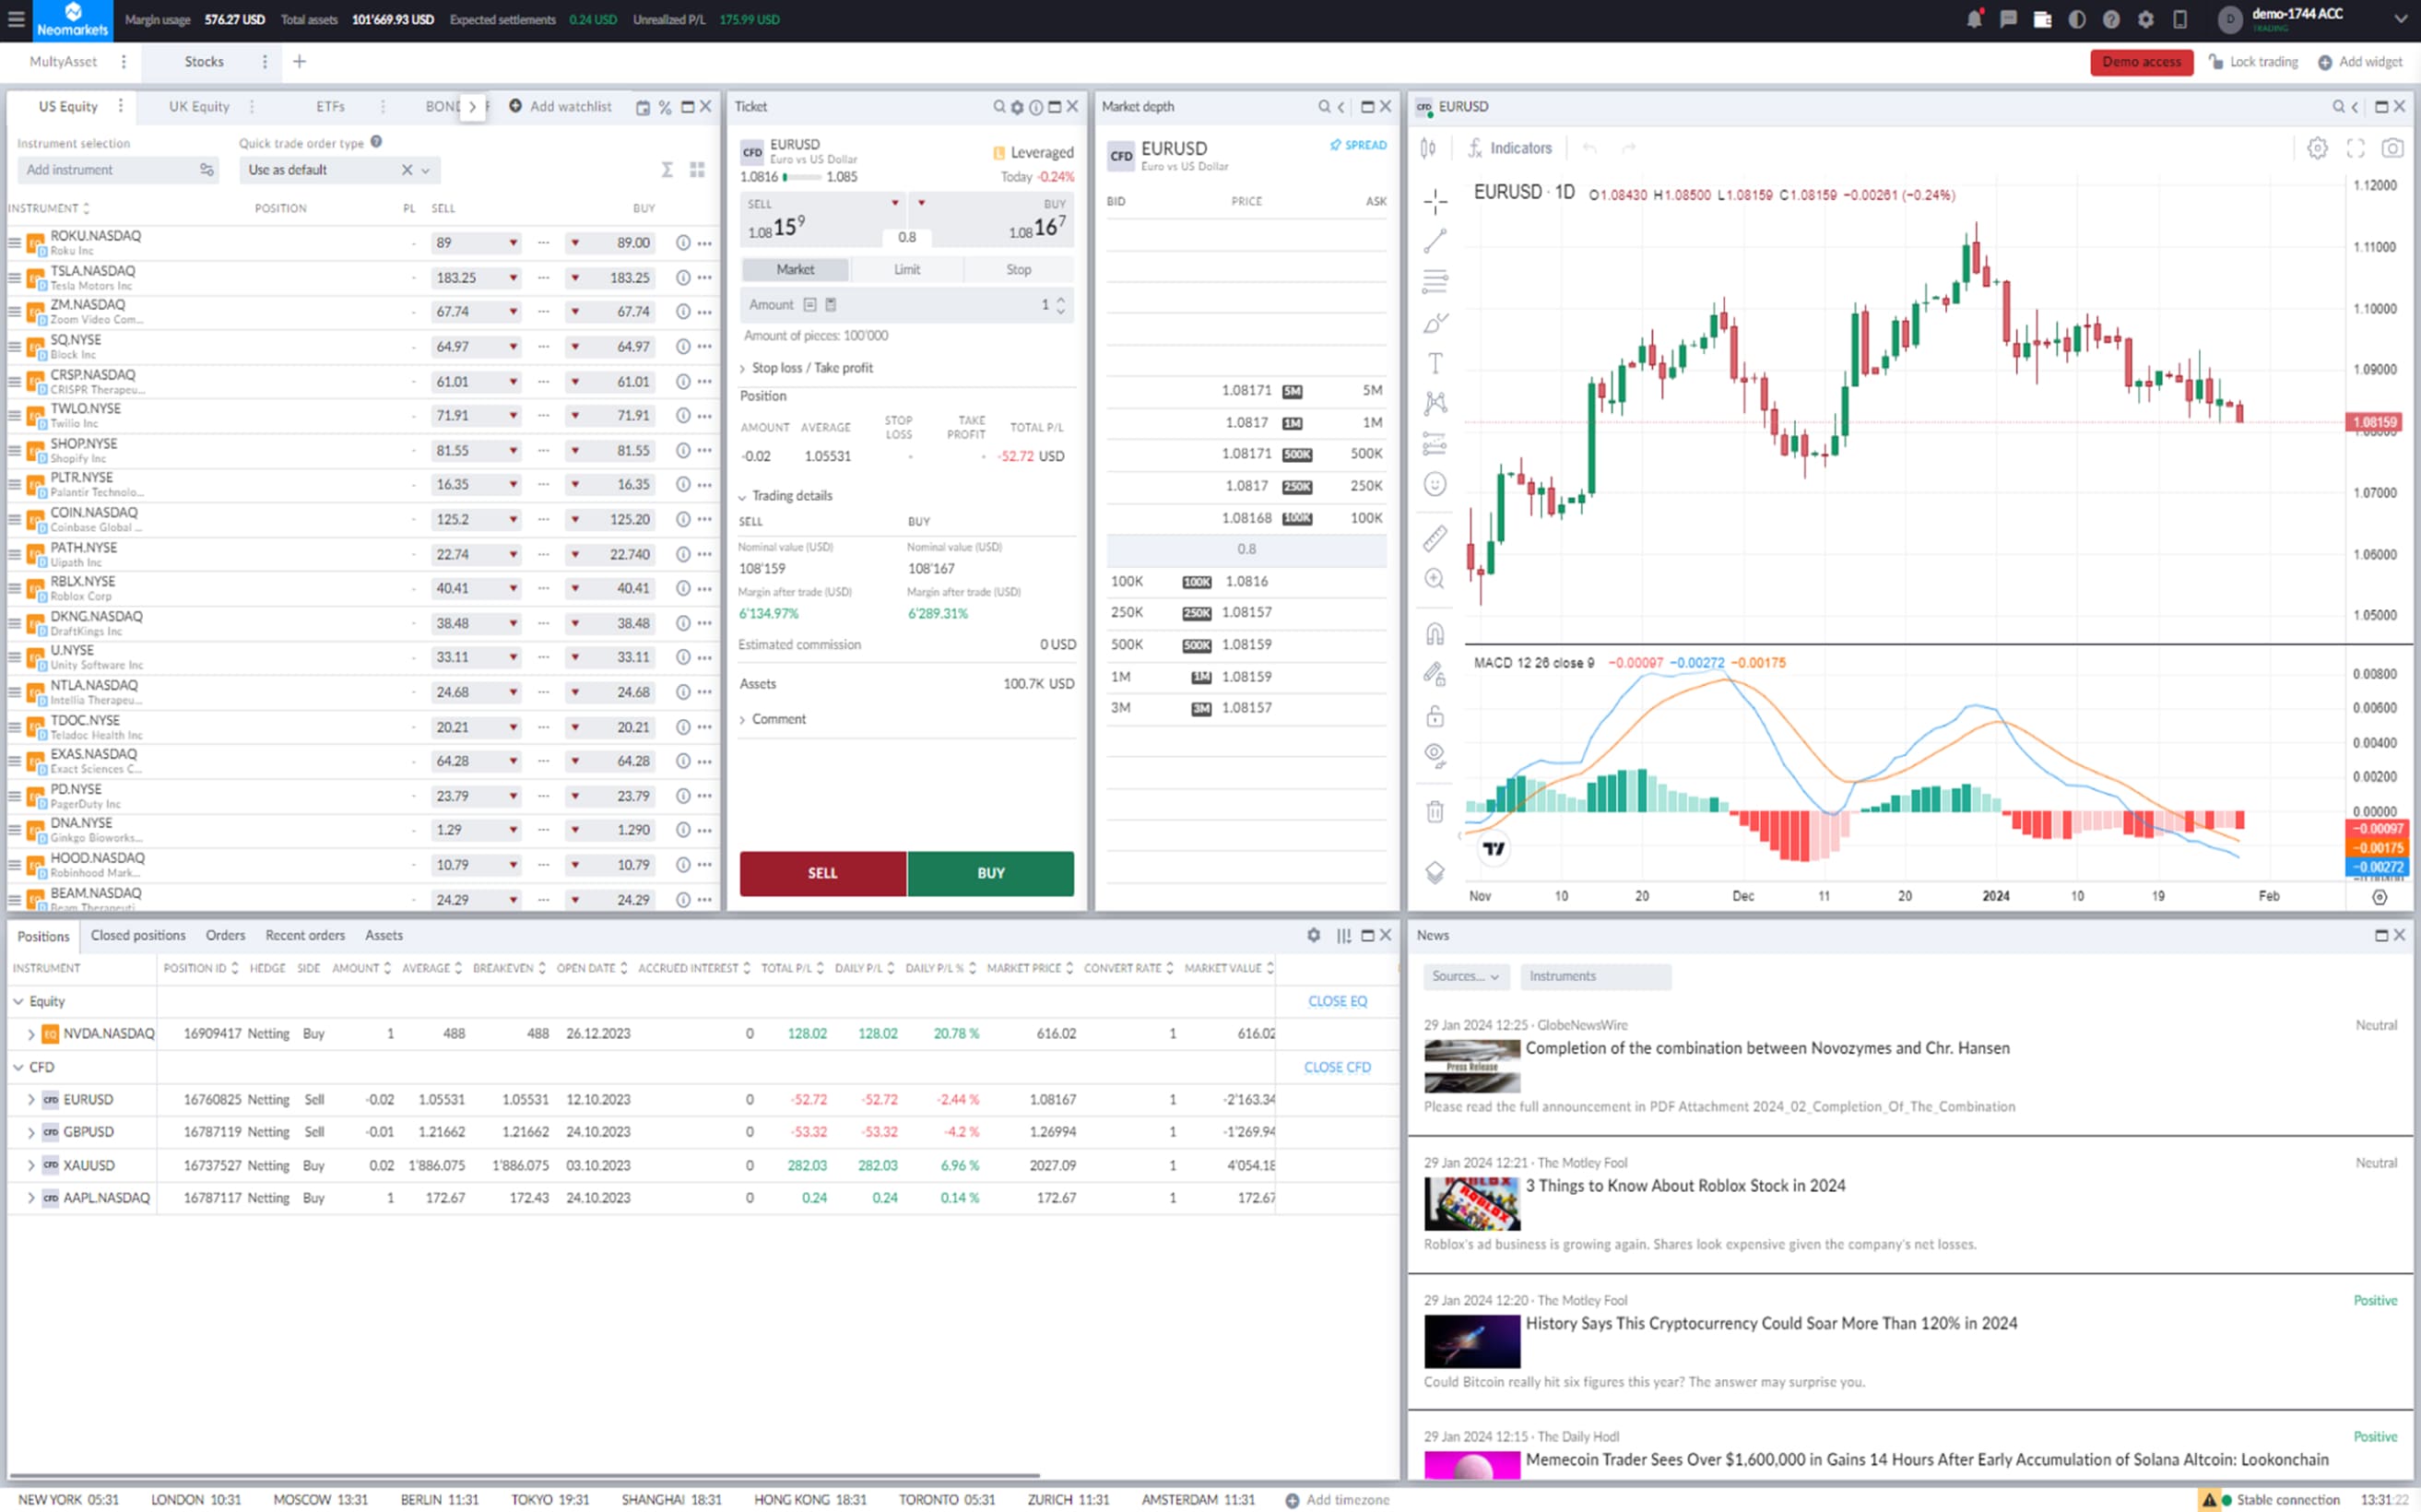Collapse the Equity positions group
The height and width of the screenshot is (1512, 2421).
coord(19,1001)
